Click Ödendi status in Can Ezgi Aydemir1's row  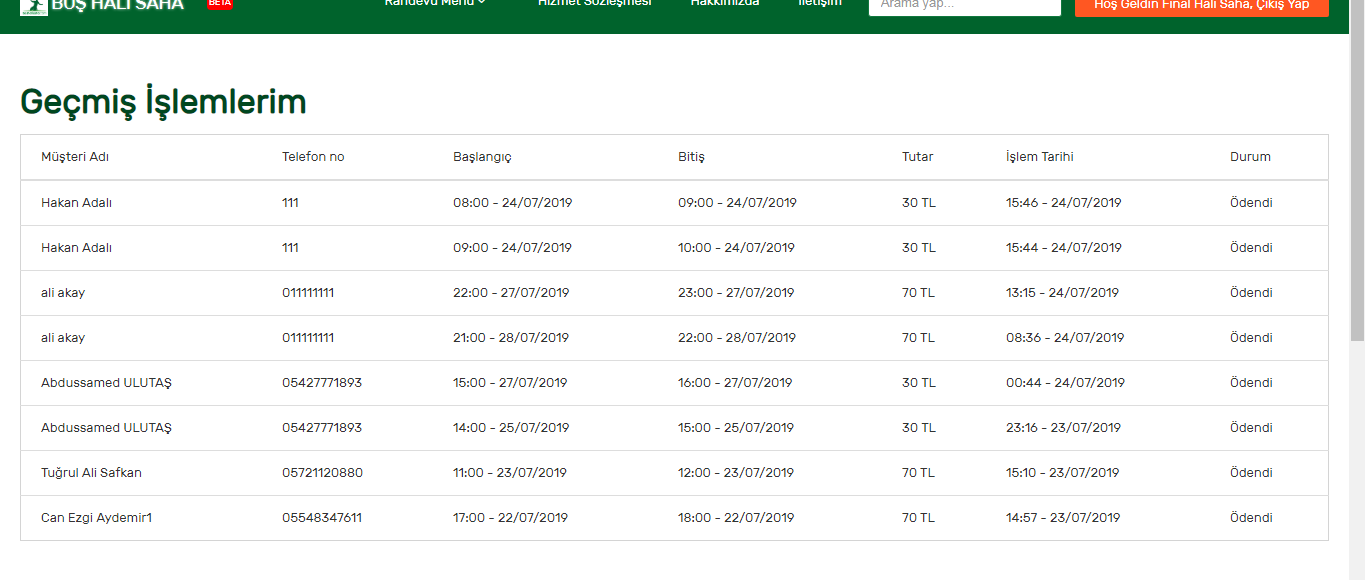[1251, 518]
